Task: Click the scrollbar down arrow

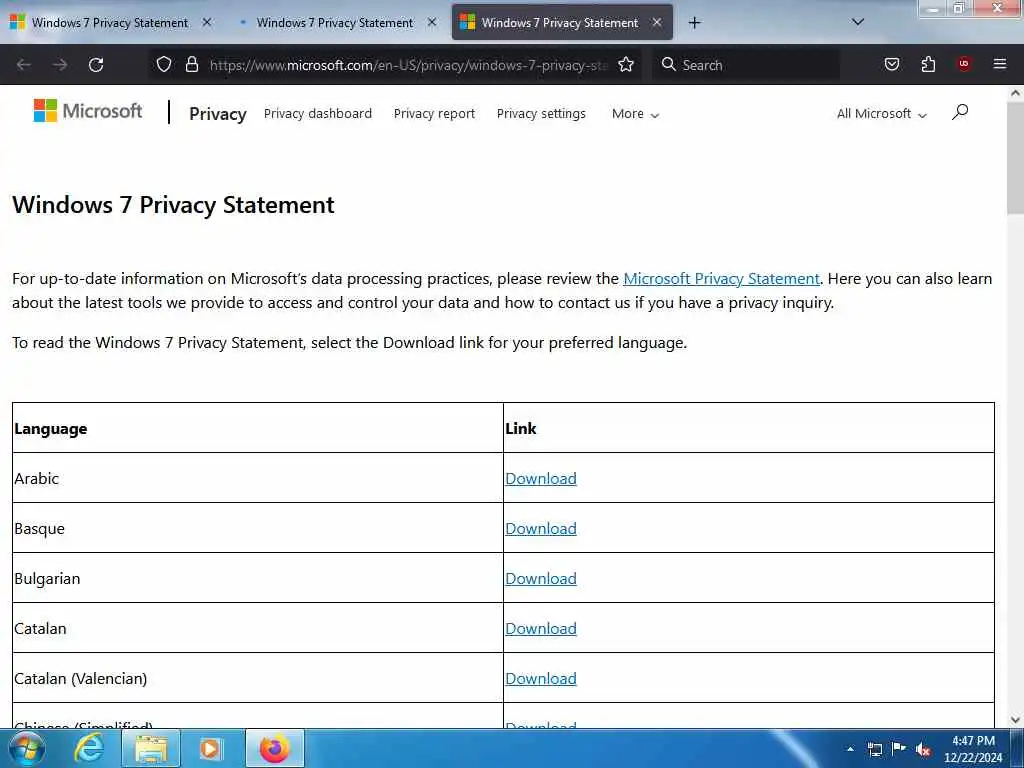Action: click(x=1015, y=720)
